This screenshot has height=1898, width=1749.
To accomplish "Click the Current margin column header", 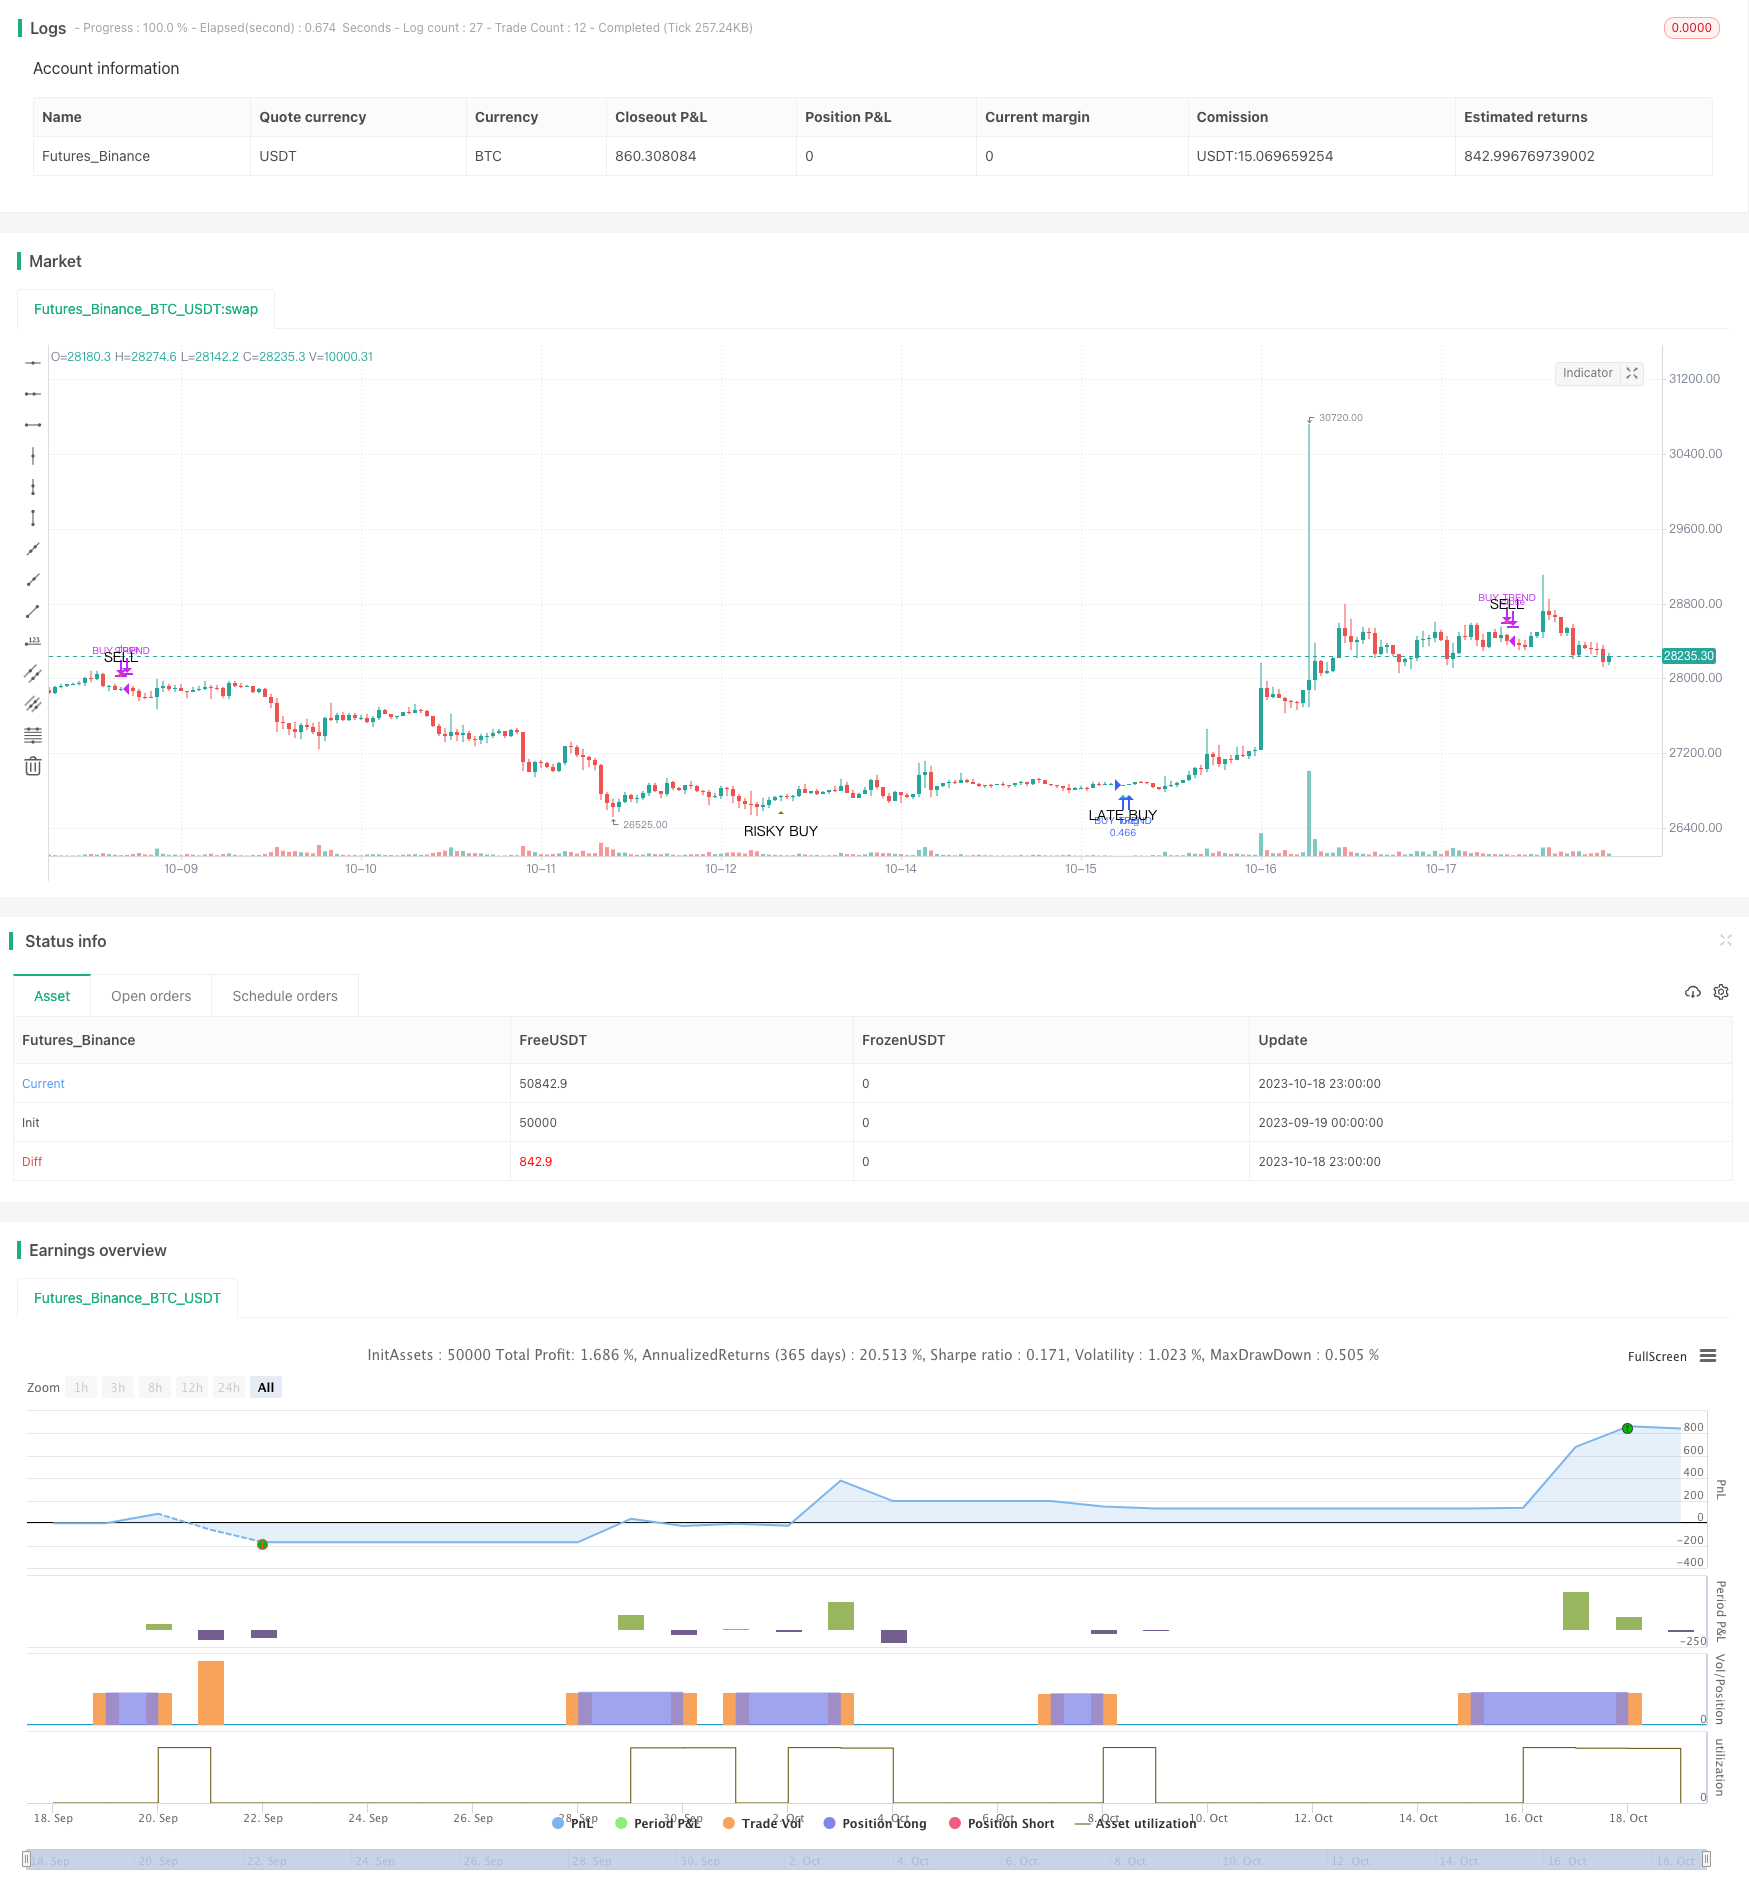I will click(1037, 117).
